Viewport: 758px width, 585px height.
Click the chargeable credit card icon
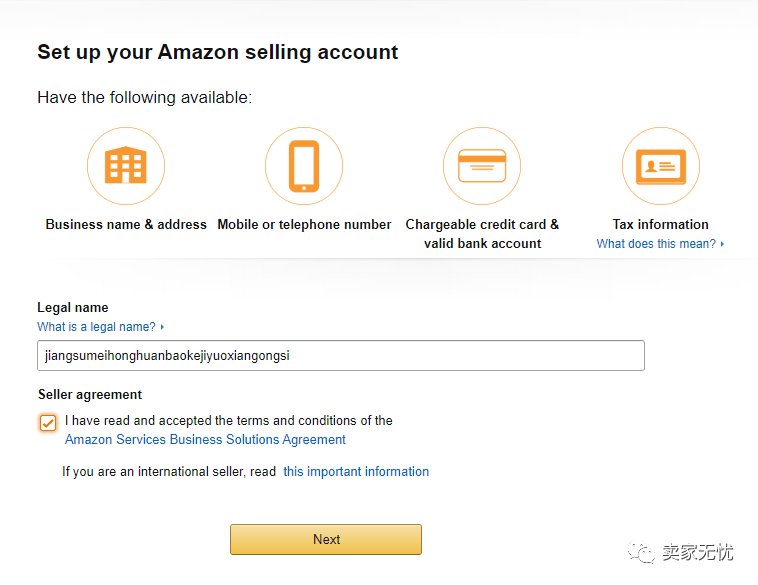[x=482, y=165]
